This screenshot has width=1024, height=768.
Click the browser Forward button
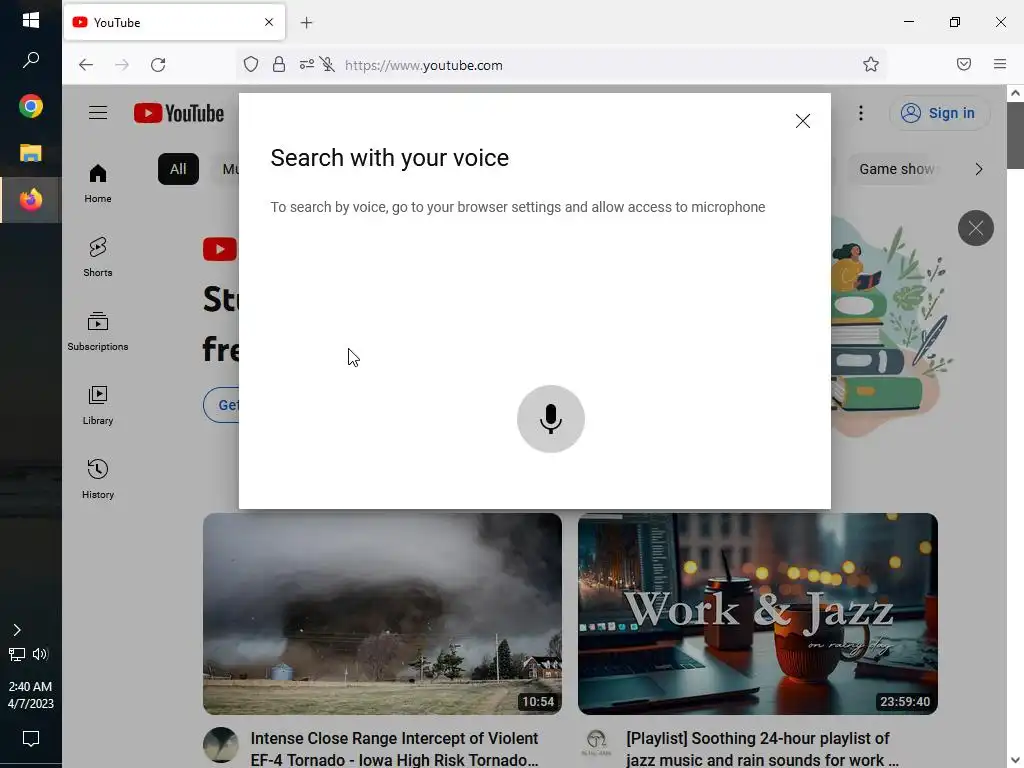click(122, 65)
